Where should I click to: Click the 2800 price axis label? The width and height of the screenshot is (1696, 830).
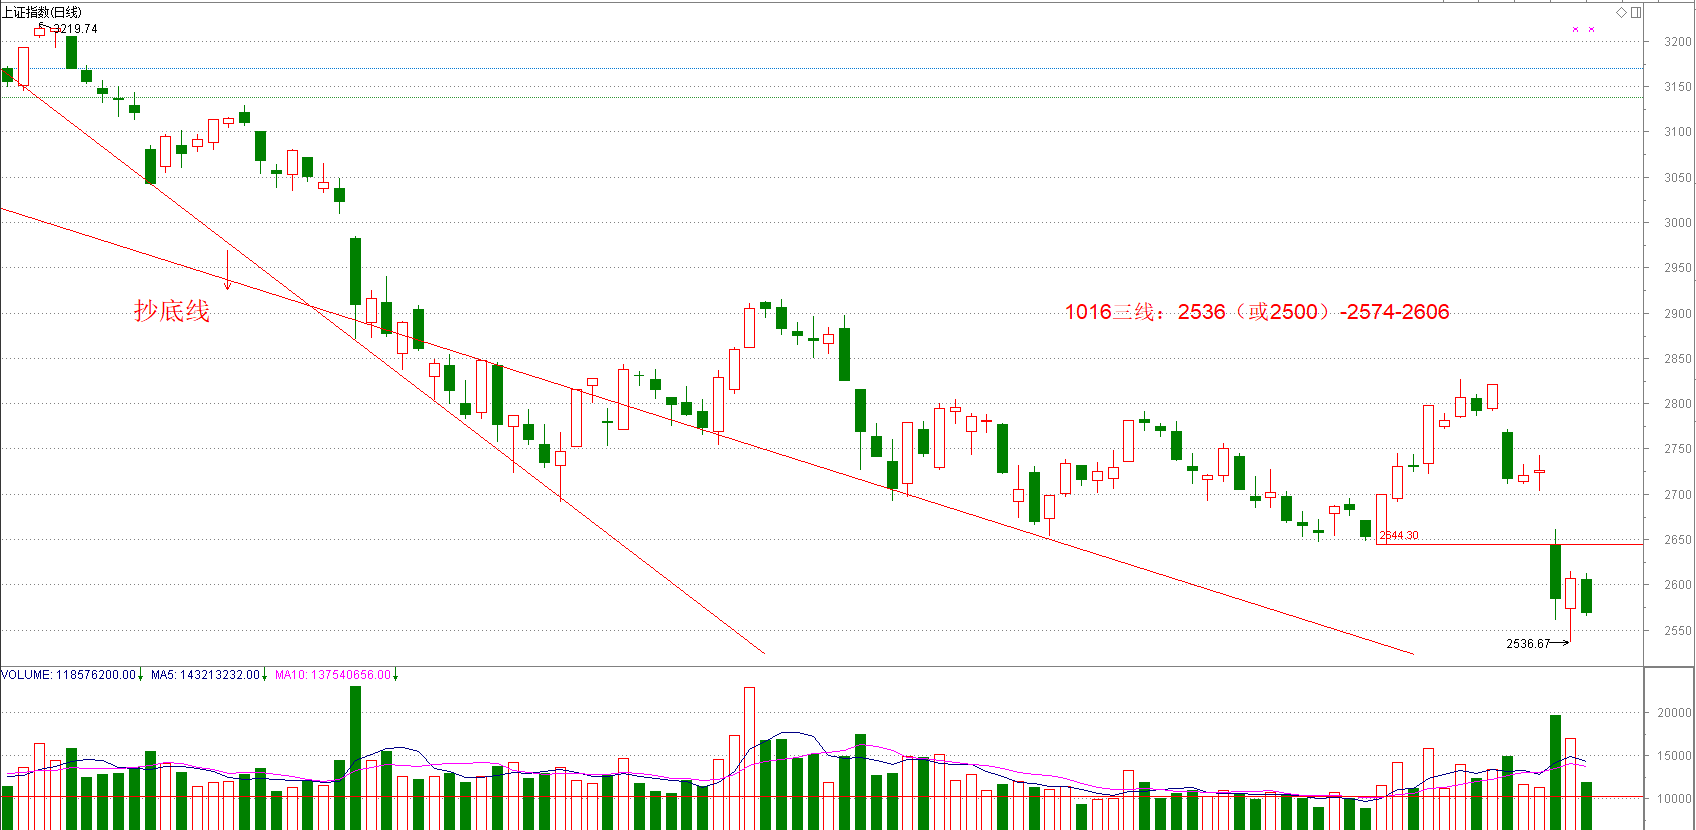coord(1678,404)
